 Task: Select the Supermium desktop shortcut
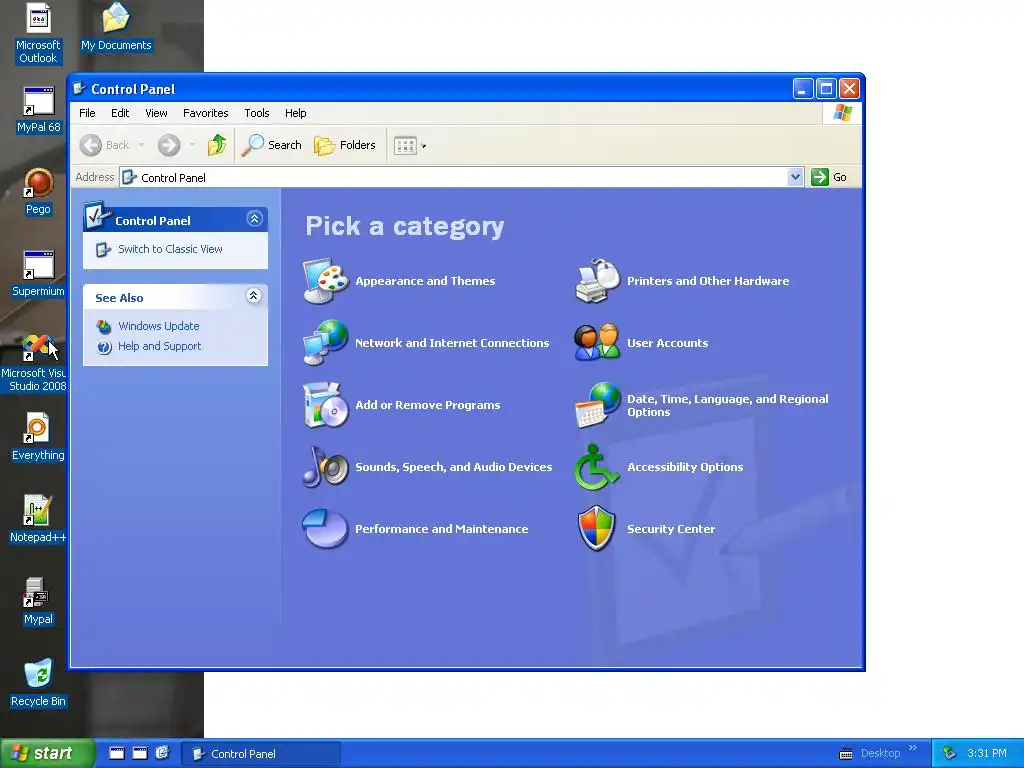[x=38, y=273]
